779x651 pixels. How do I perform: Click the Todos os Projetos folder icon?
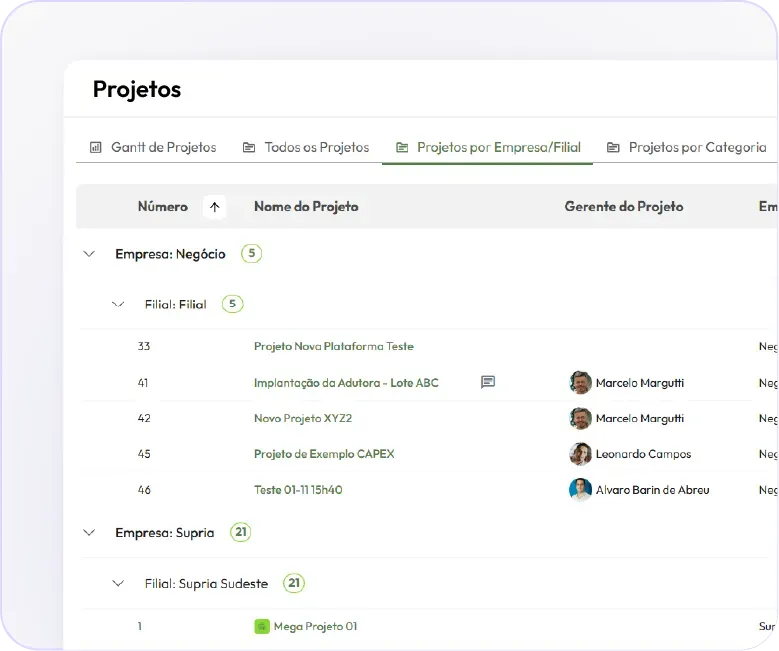coord(249,147)
